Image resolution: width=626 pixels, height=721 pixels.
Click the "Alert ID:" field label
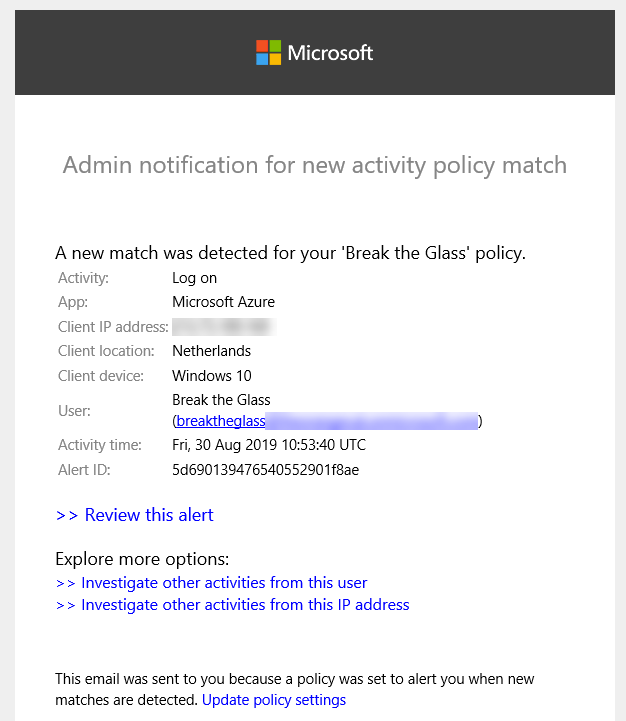pyautogui.click(x=84, y=469)
